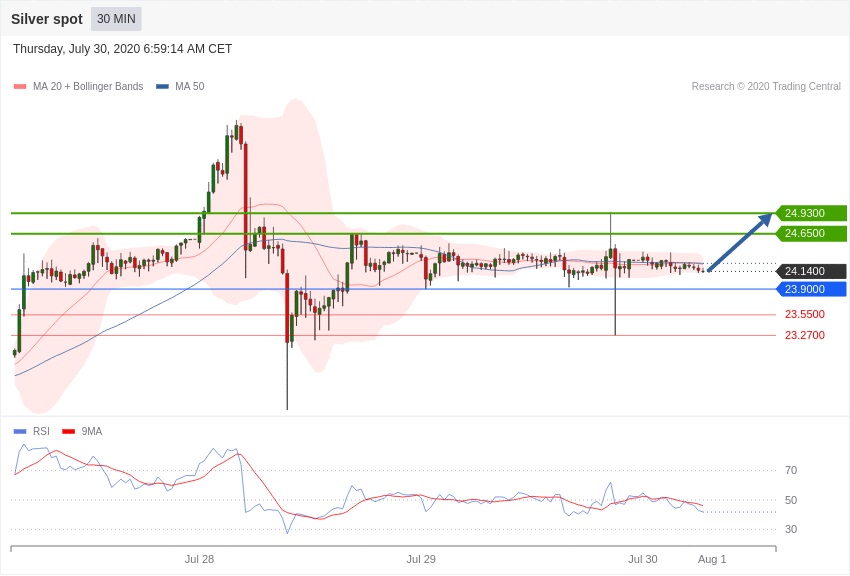Click the 30 MIN timeframe badge
The image size is (850, 576).
[116, 19]
